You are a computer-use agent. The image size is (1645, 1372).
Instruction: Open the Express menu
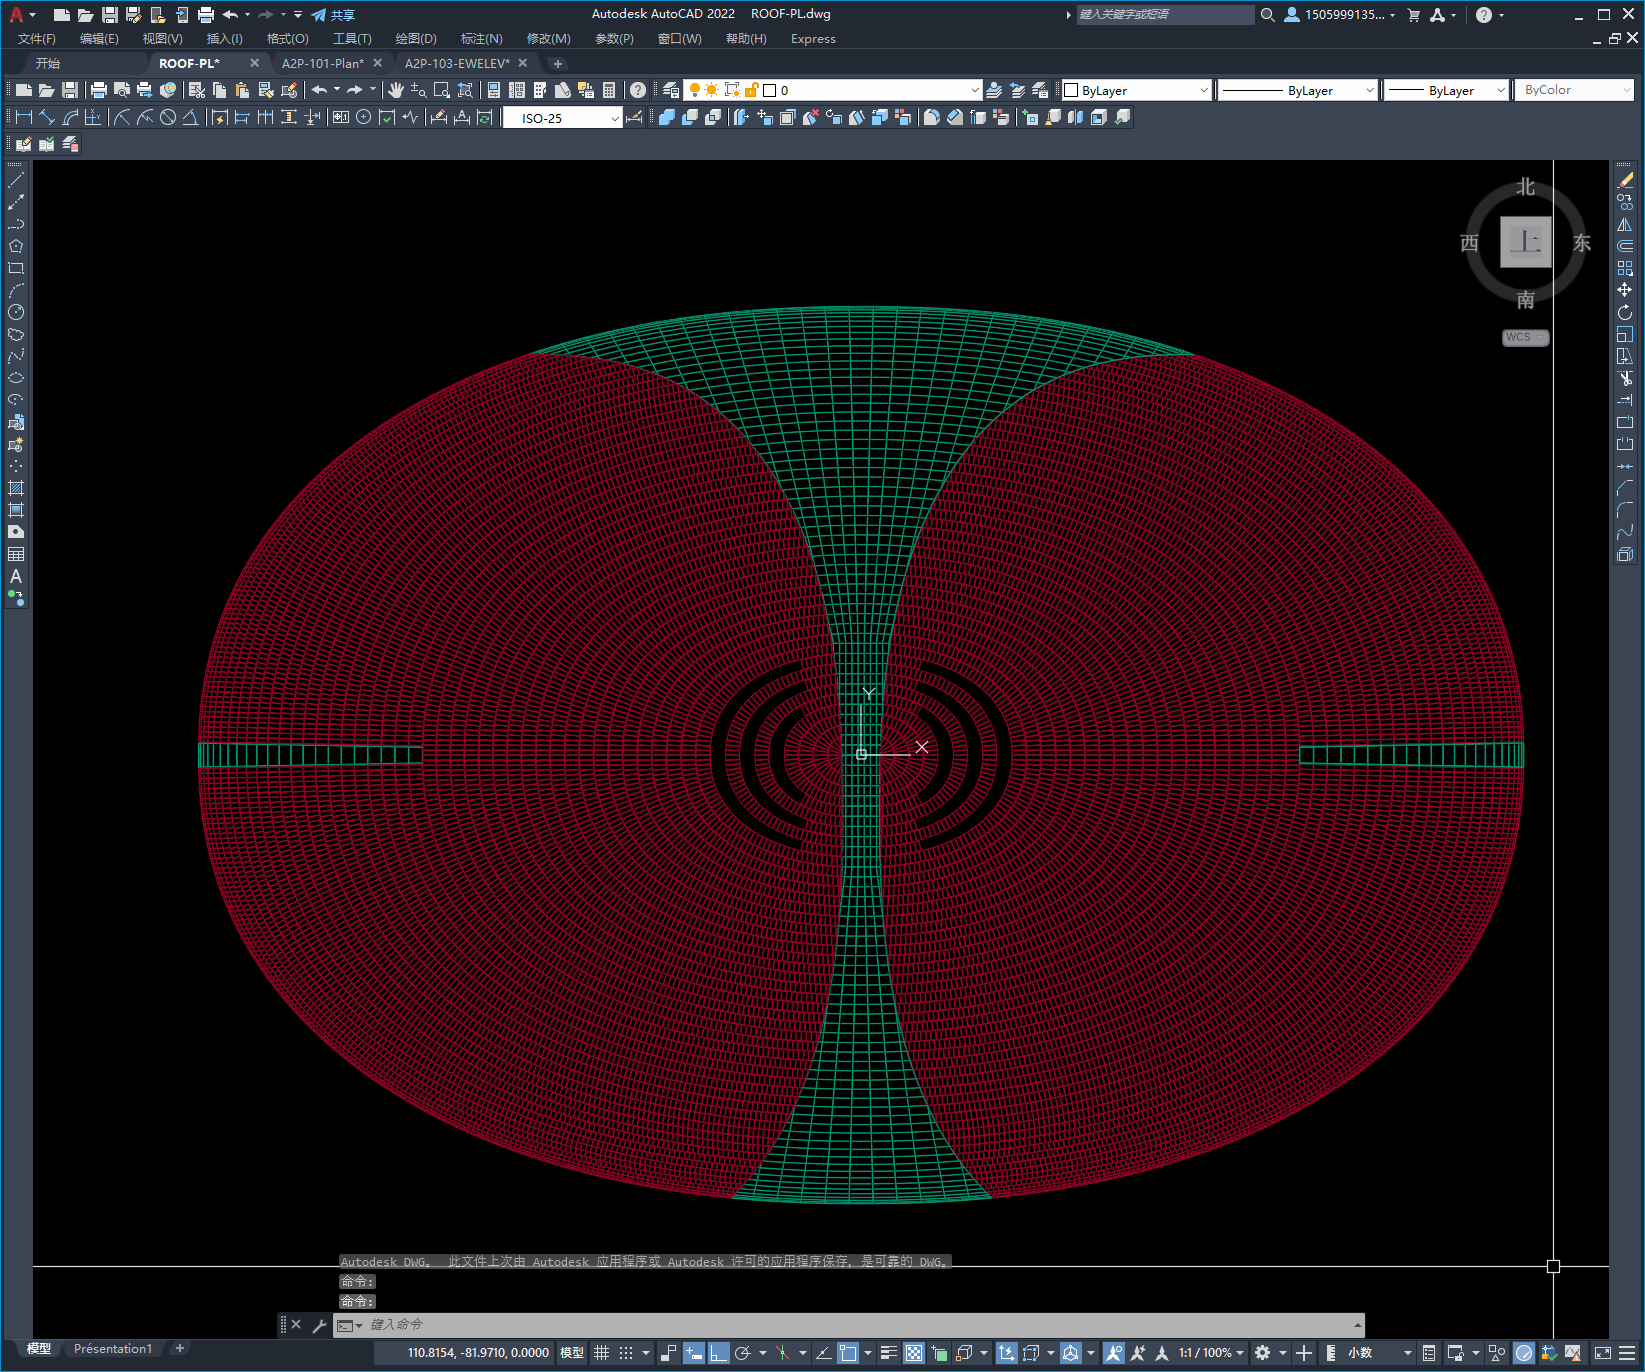click(813, 39)
